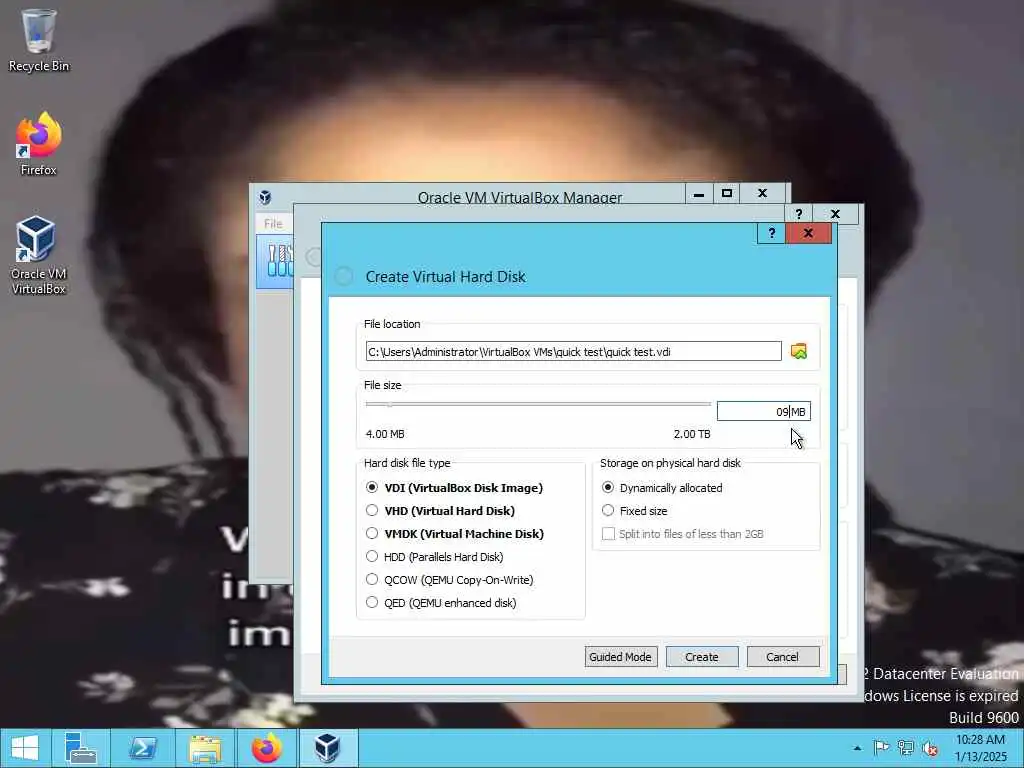Viewport: 1024px width, 768px height.
Task: Click the file size MB input field
Action: pyautogui.click(x=763, y=411)
